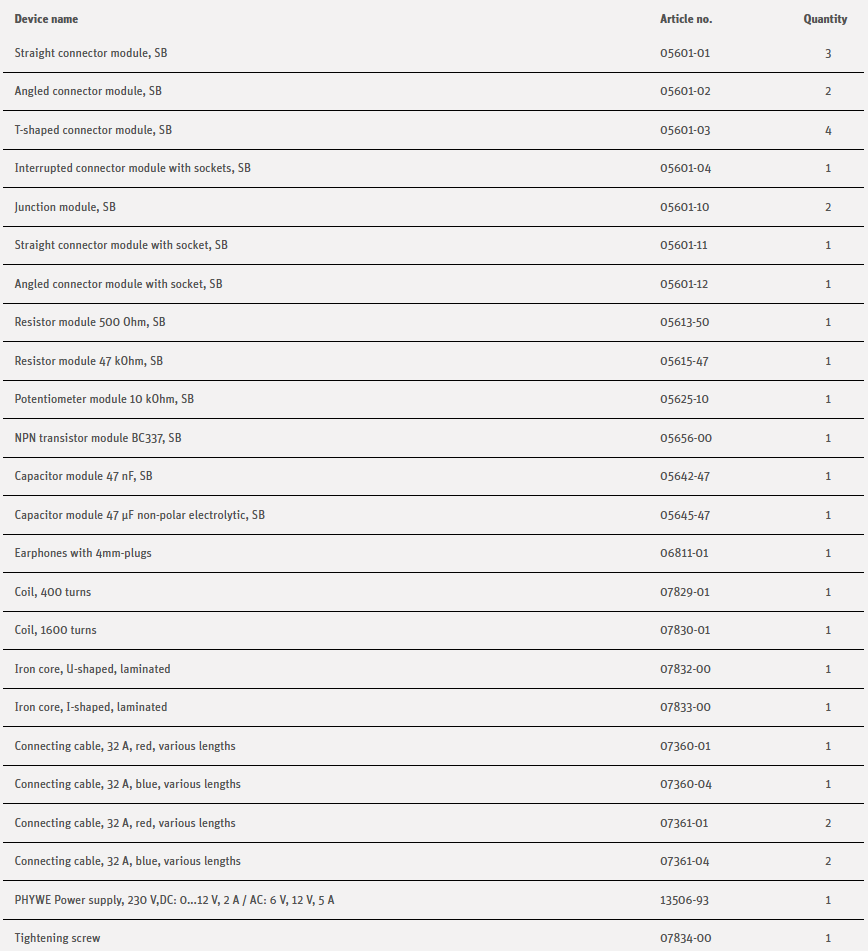868x951 pixels.
Task: Click the Quantity column header
Action: coord(825,19)
